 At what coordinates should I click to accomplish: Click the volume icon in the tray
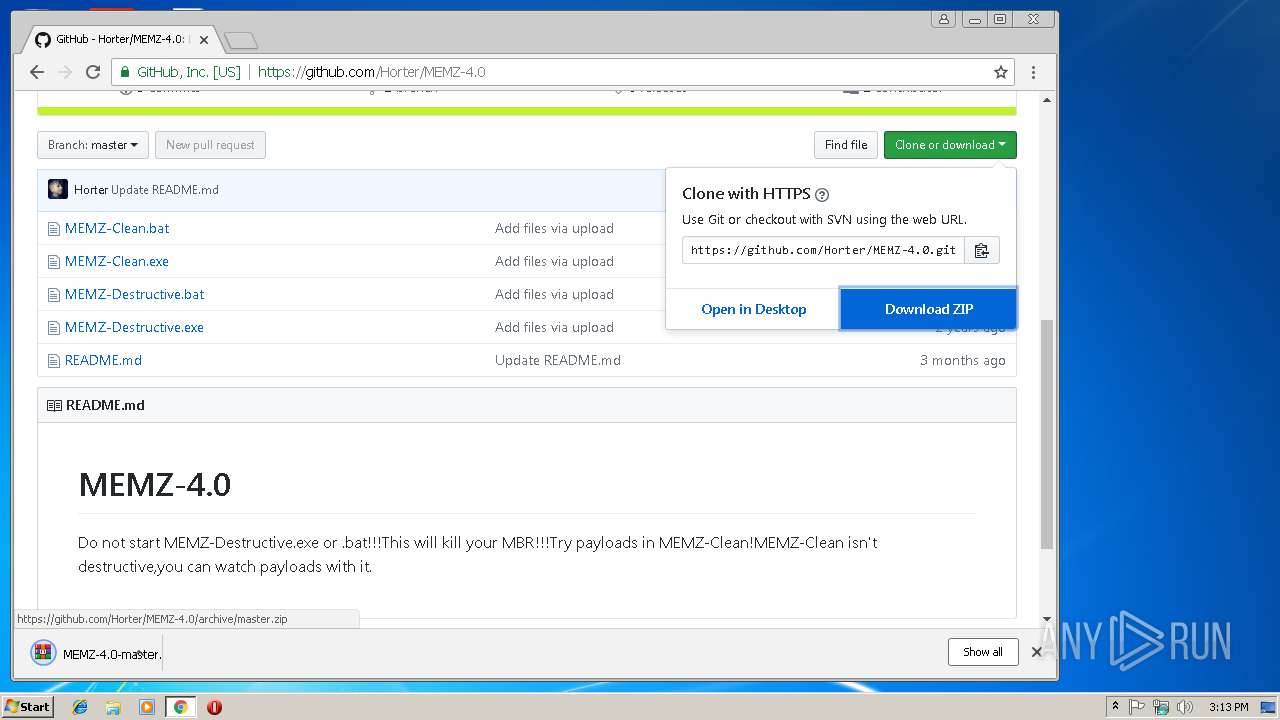pyautogui.click(x=1185, y=707)
